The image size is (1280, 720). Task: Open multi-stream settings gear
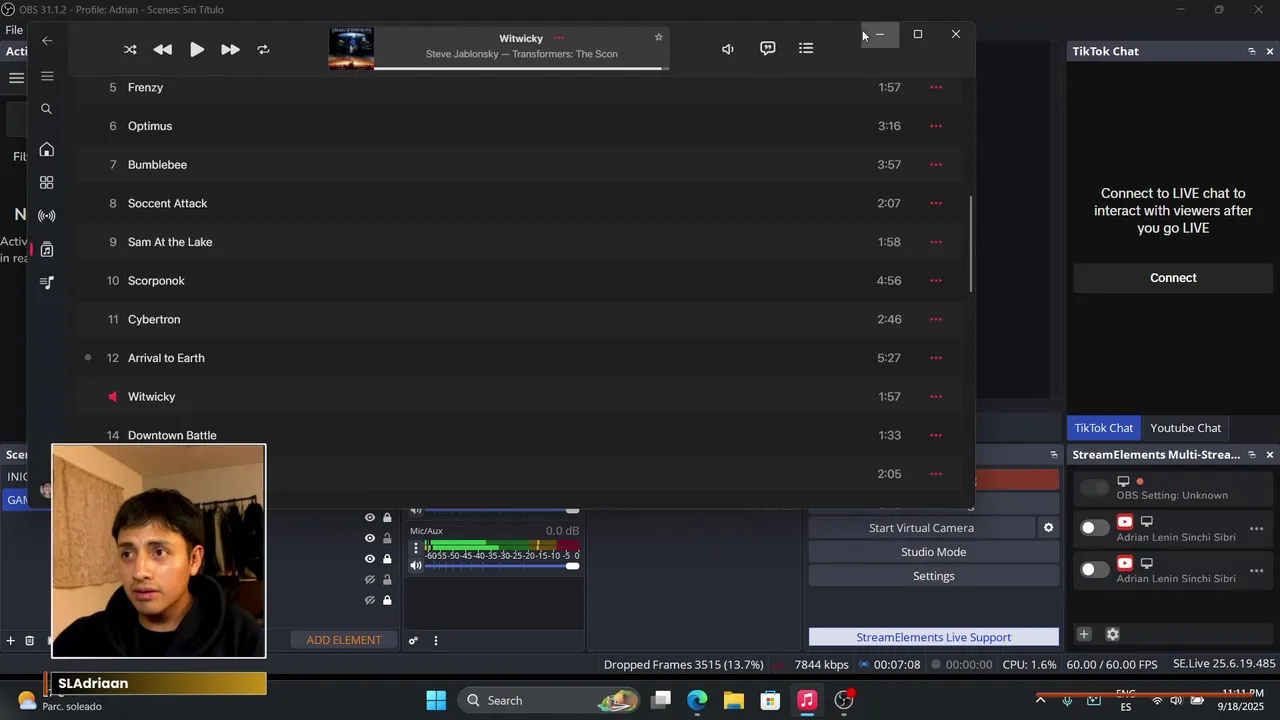click(1112, 634)
